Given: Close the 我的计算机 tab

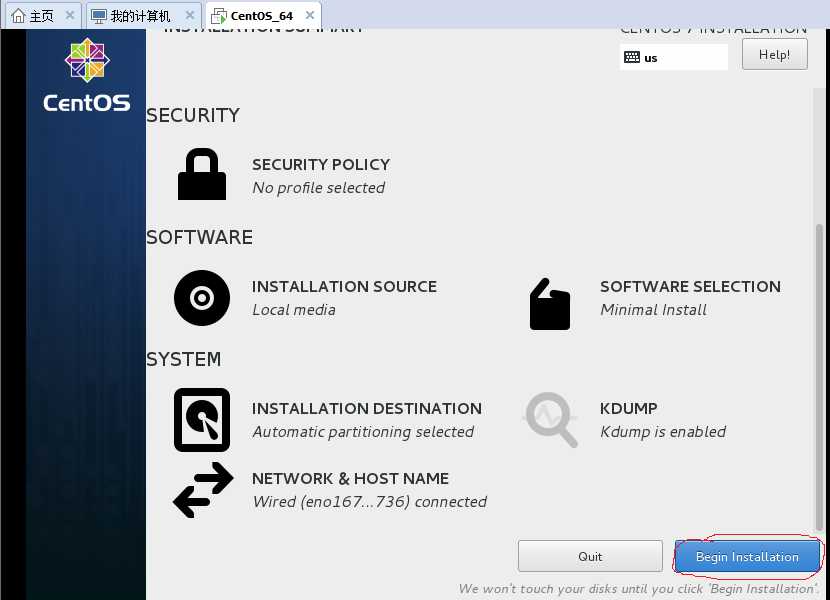Looking at the screenshot, I should (190, 15).
